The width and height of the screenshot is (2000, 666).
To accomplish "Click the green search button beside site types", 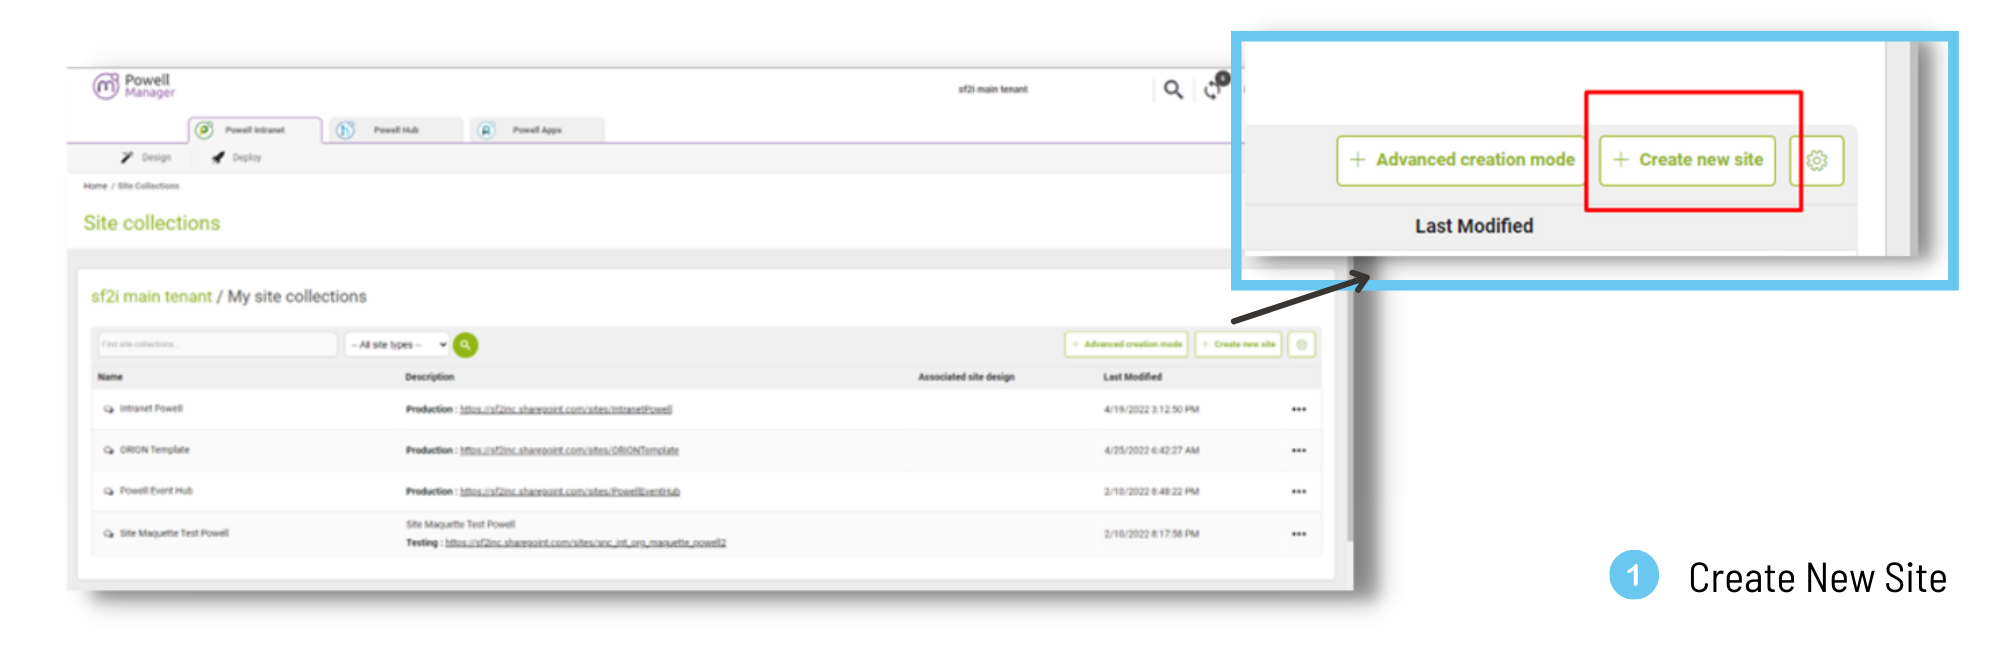I will [465, 345].
